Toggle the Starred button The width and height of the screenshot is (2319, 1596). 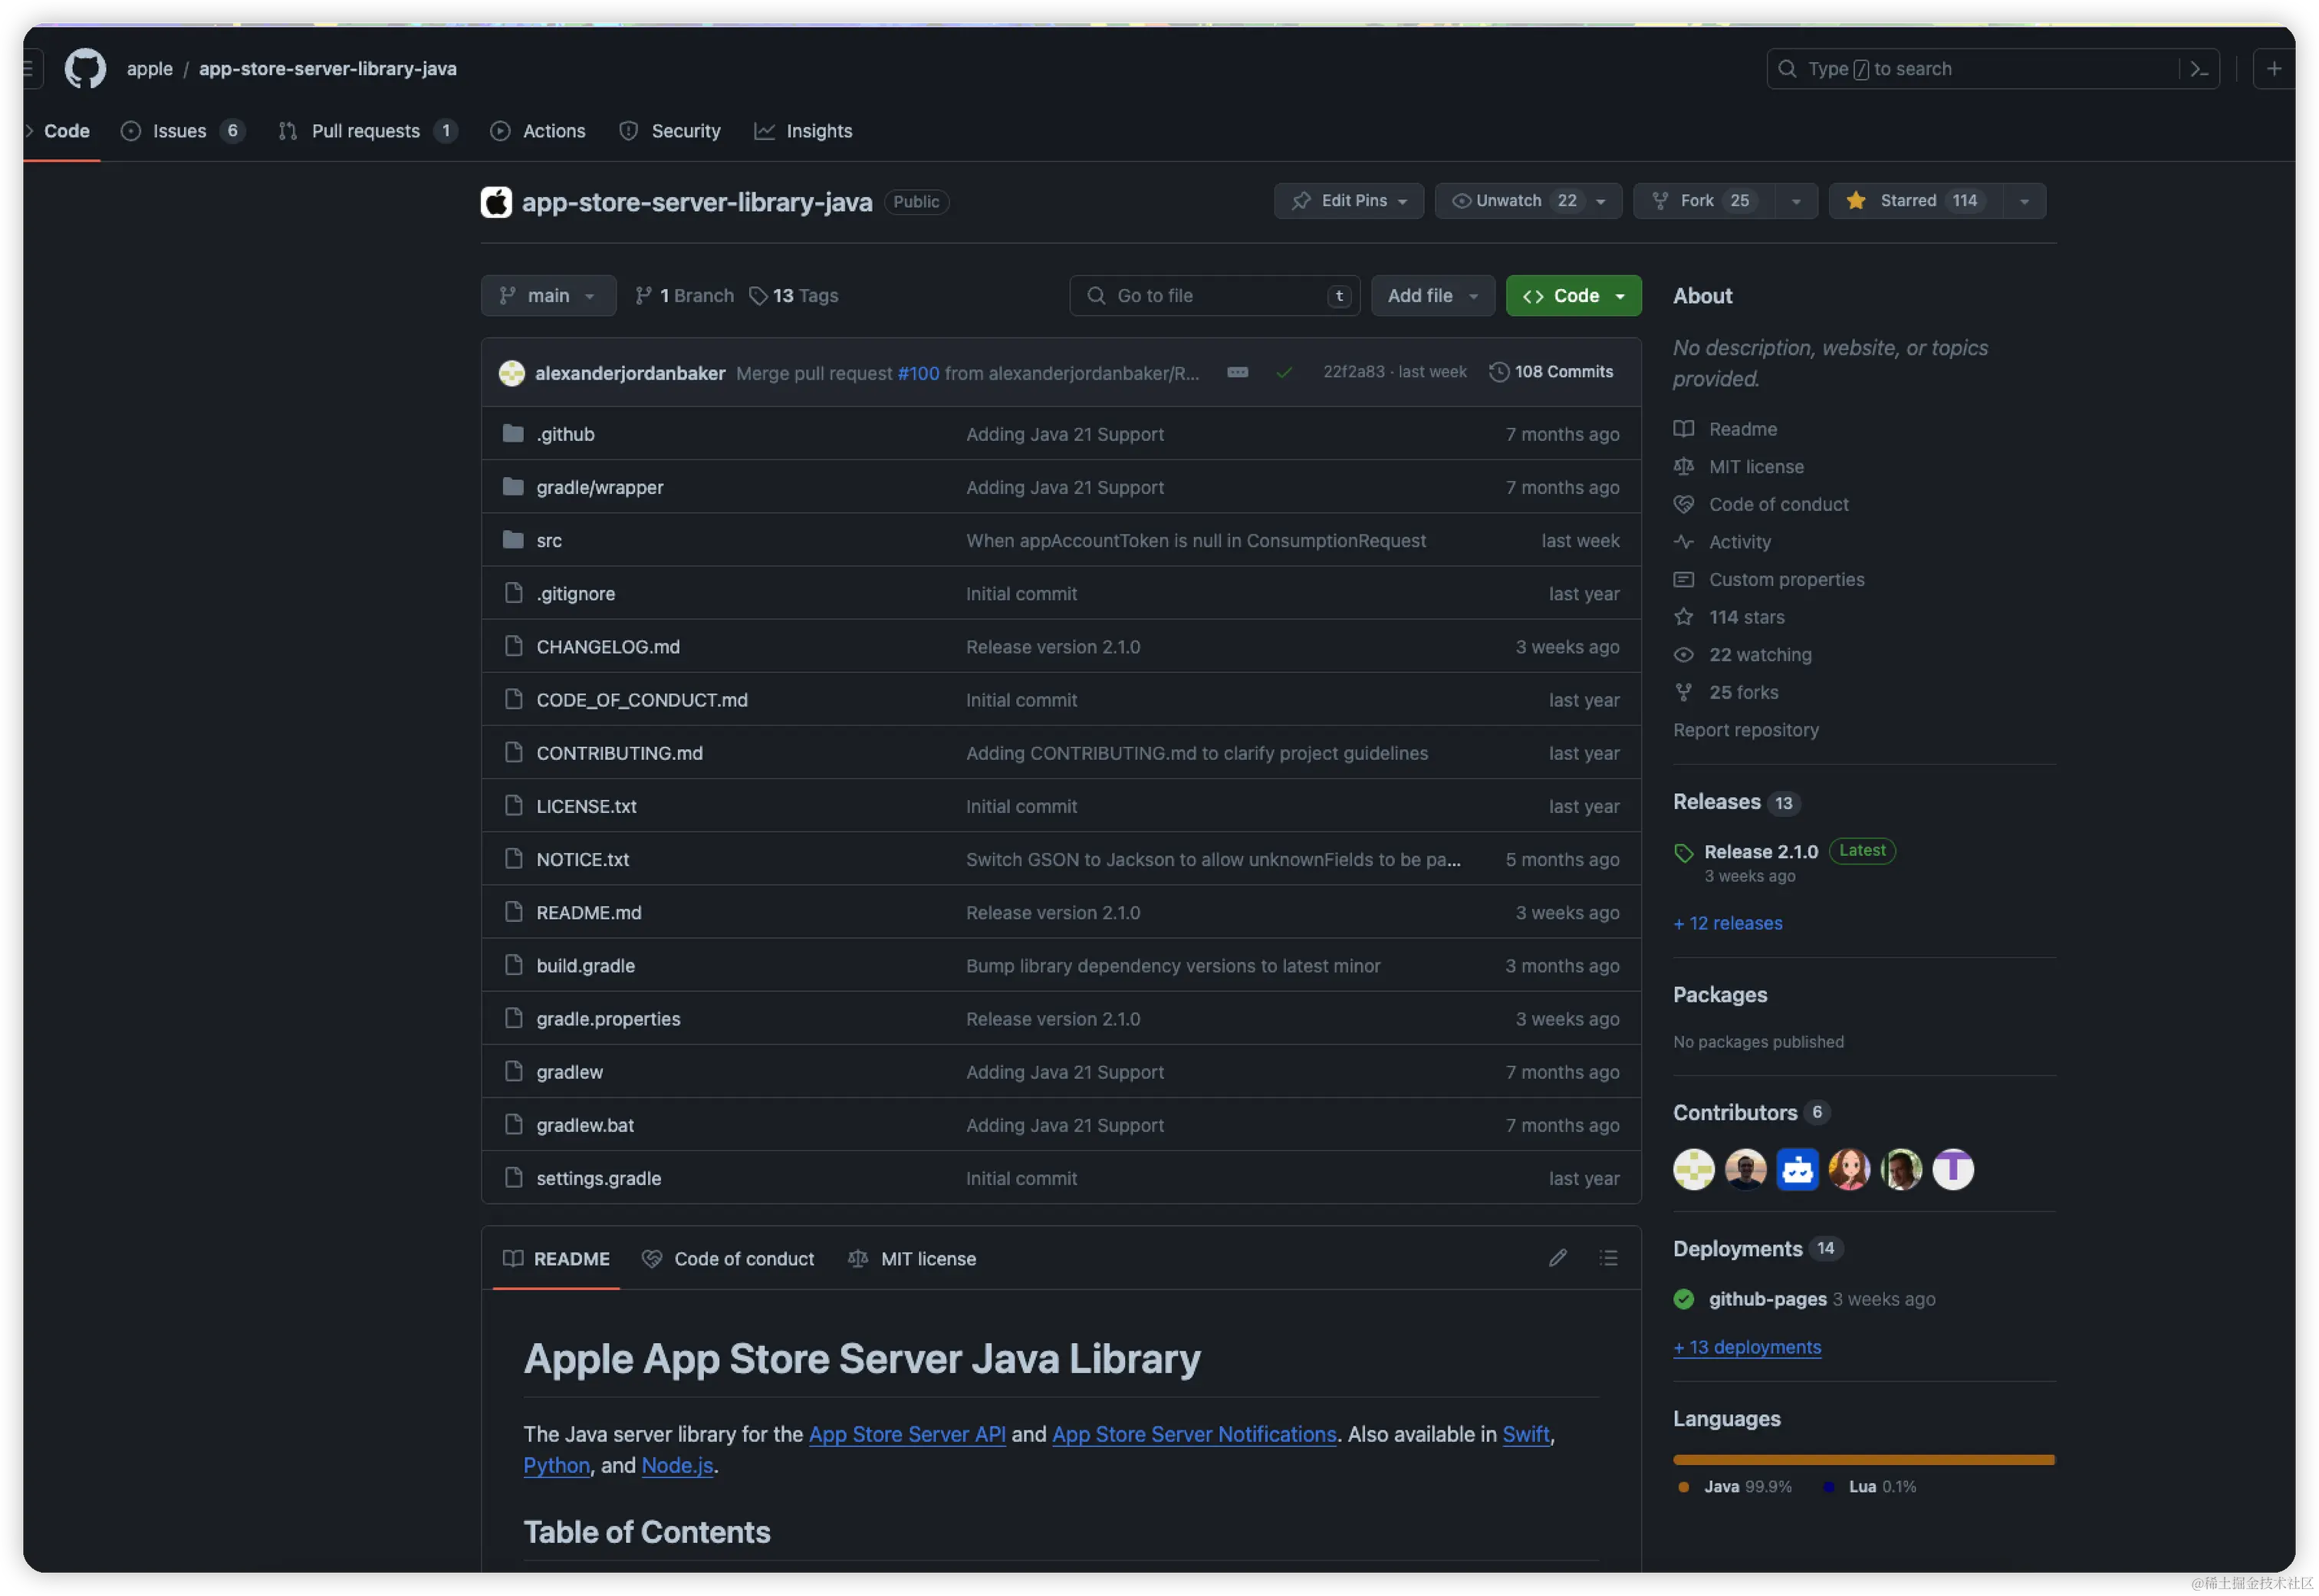pos(1915,201)
